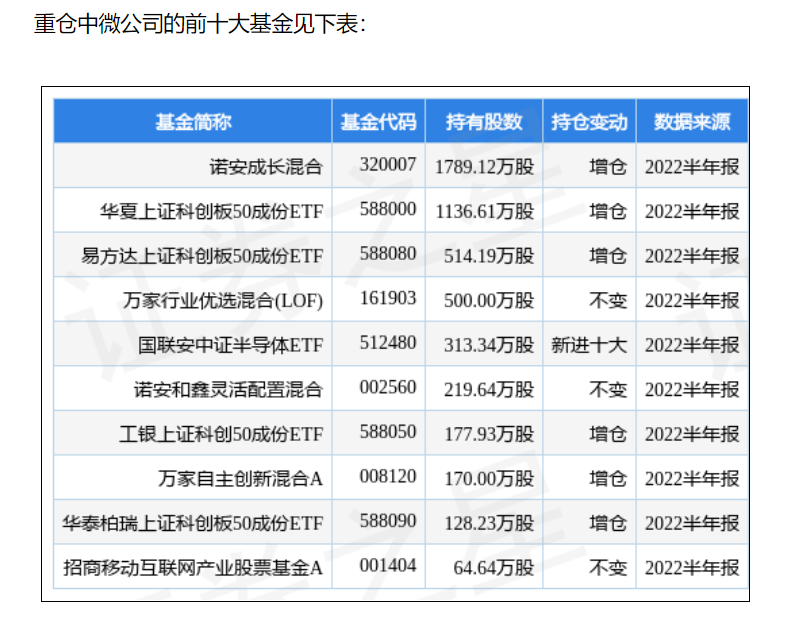Click 增仓 in the 诺安成长混合 row
Screen dimensions: 796x626
point(608,167)
